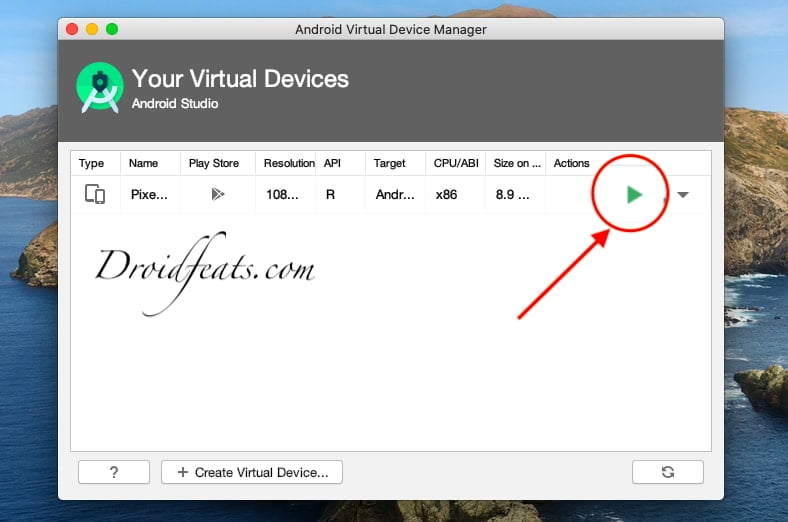Screen dimensions: 788x522
Task: Select the x86 cell in device row
Action: click(446, 195)
